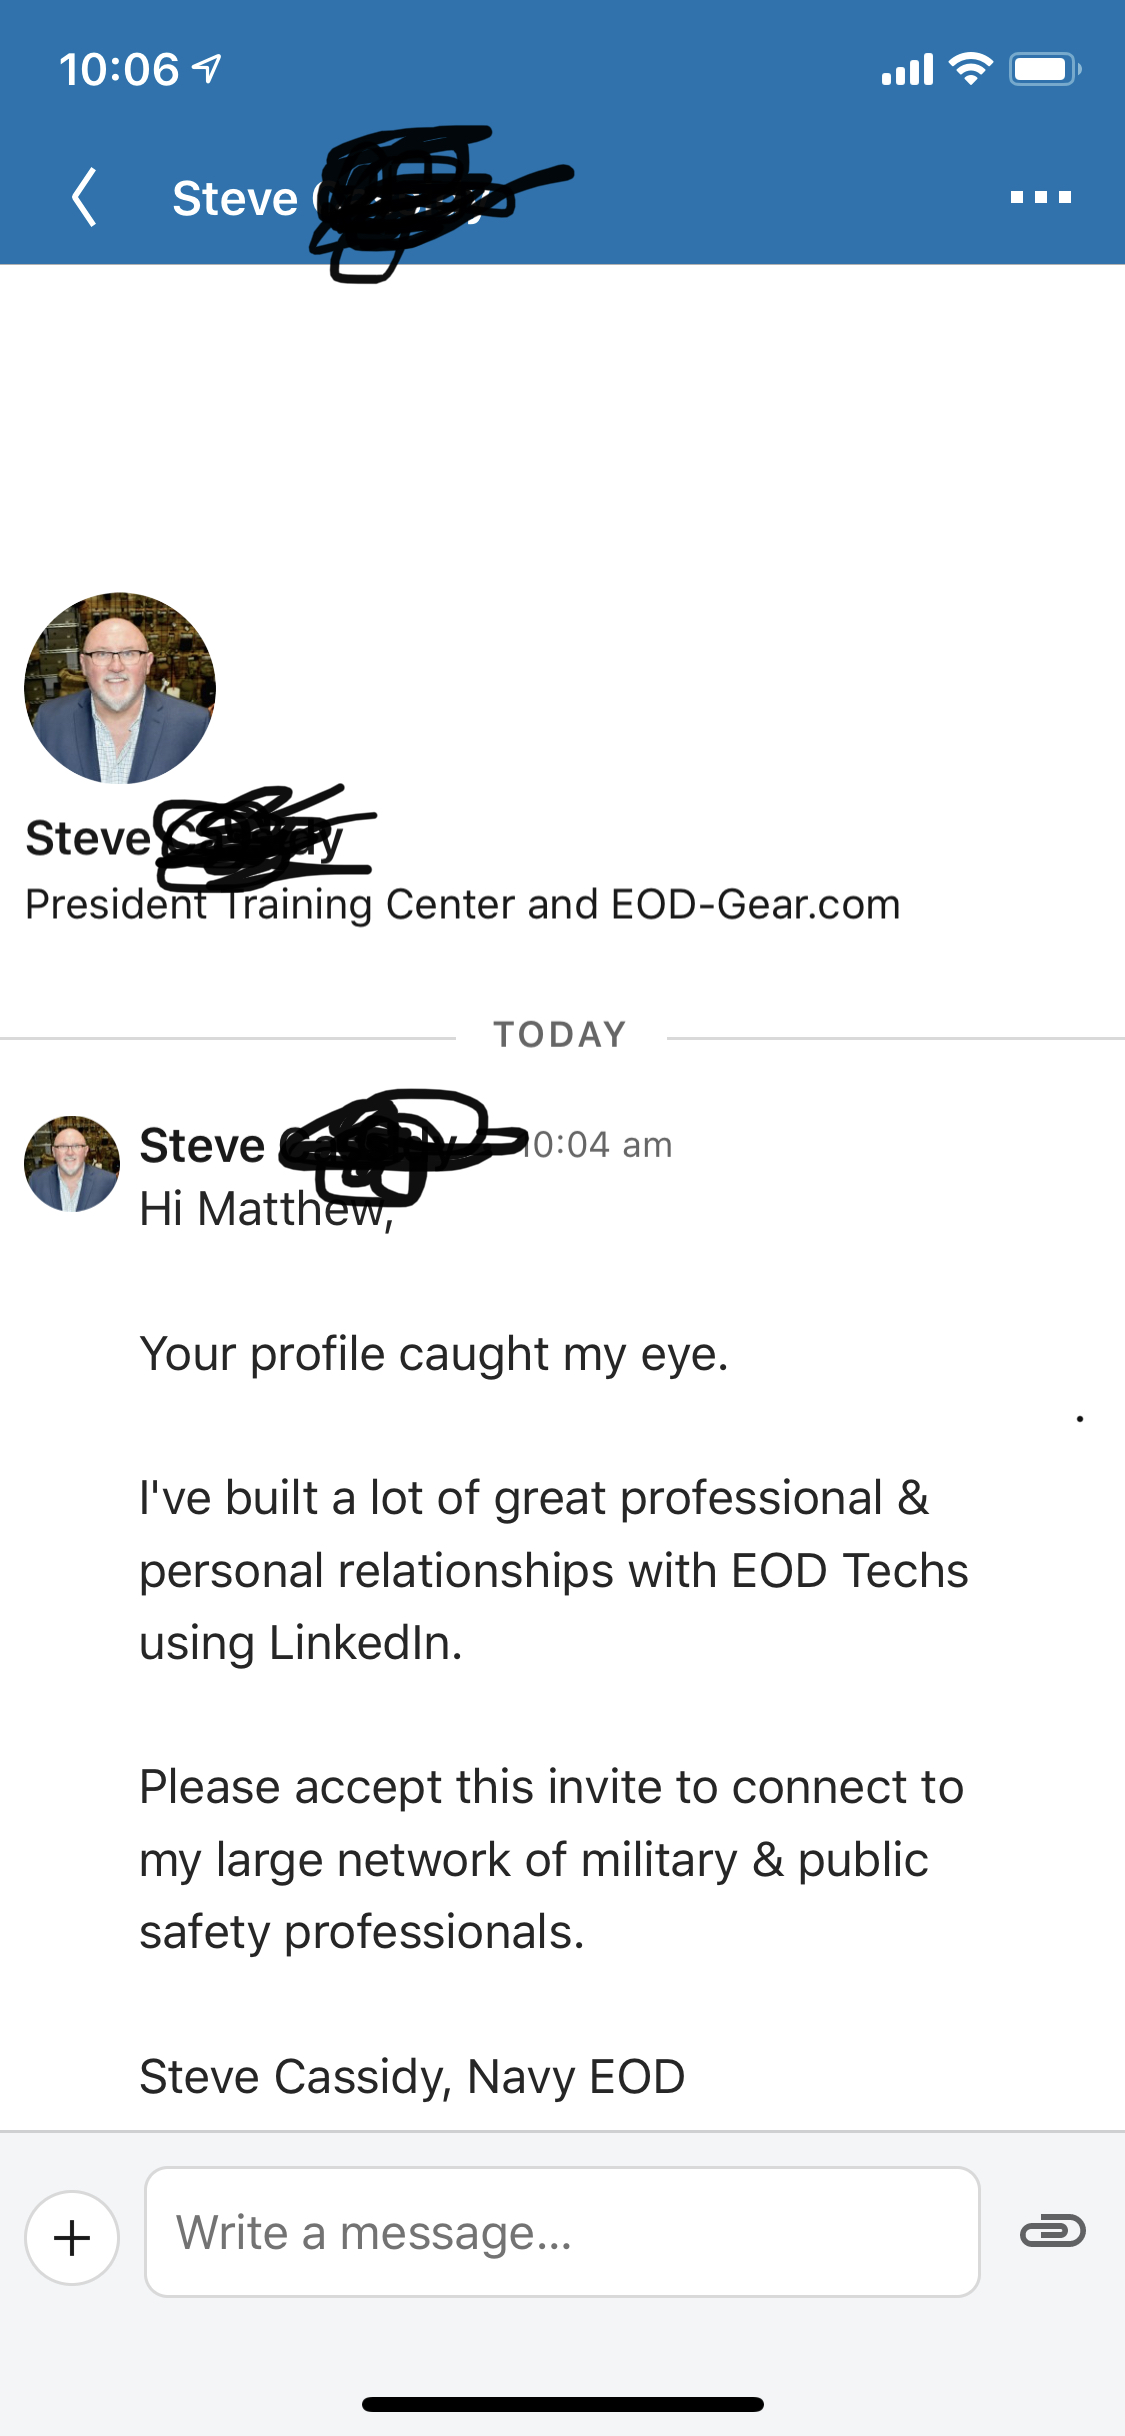
Task: Tap the battery indicator icon
Action: [x=1044, y=69]
